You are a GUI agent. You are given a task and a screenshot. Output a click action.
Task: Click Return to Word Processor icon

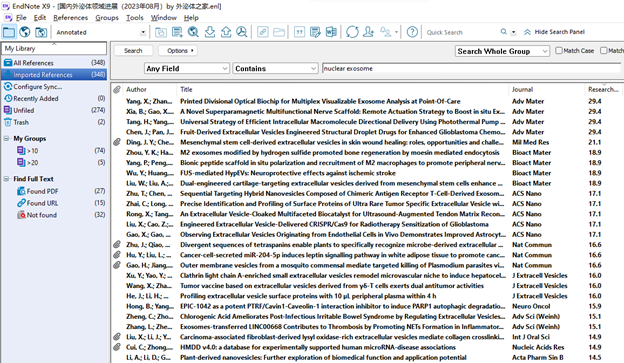click(x=331, y=32)
